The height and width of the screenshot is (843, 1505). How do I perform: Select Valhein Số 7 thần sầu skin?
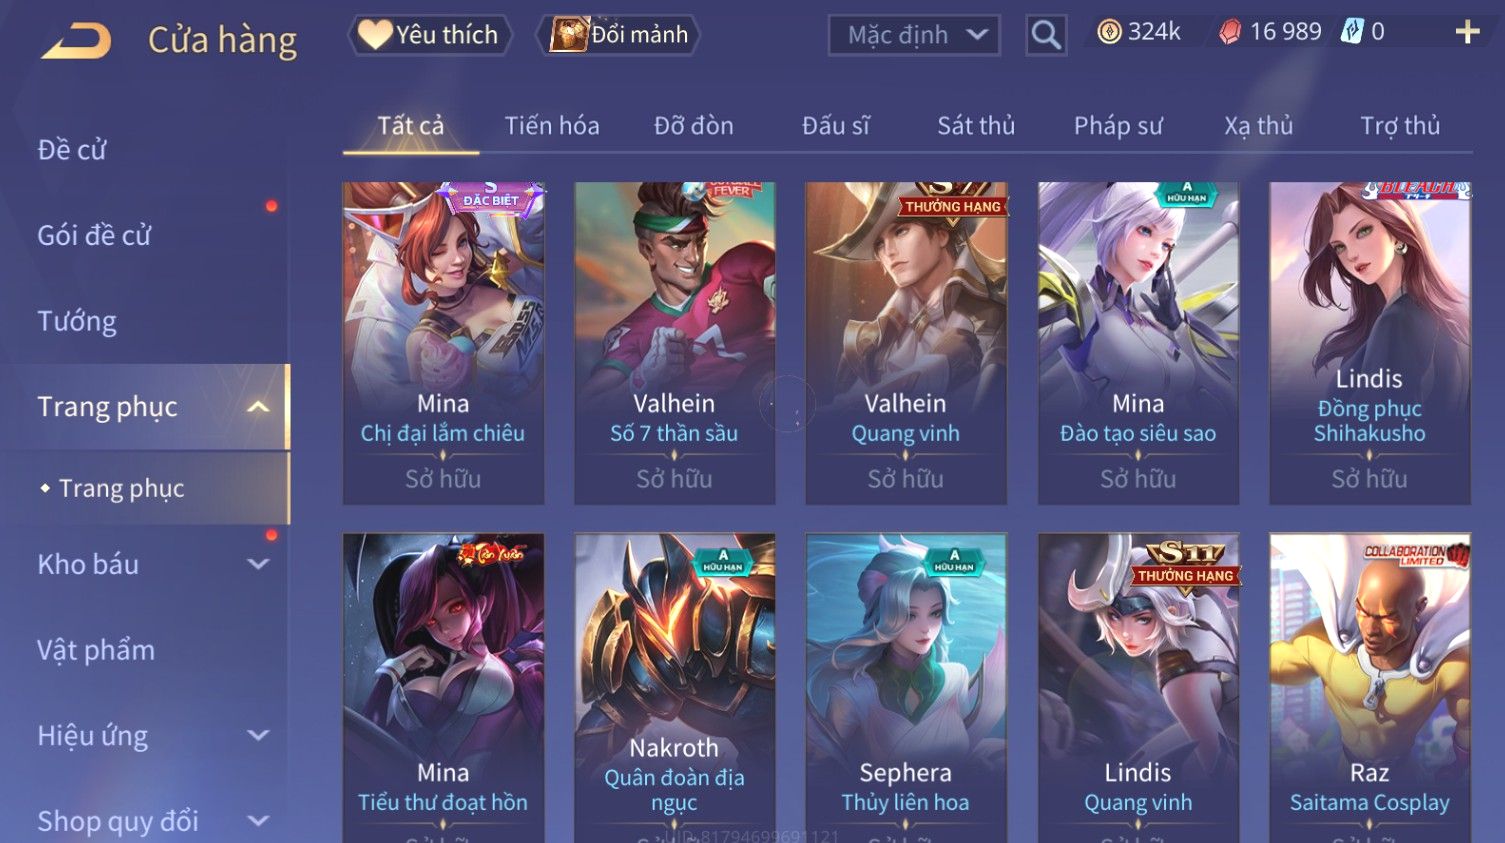point(674,343)
